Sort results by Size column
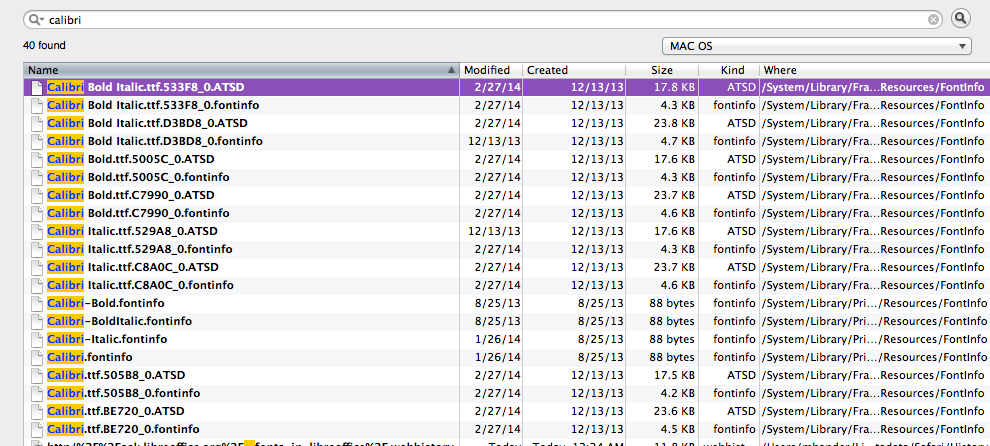 point(662,70)
